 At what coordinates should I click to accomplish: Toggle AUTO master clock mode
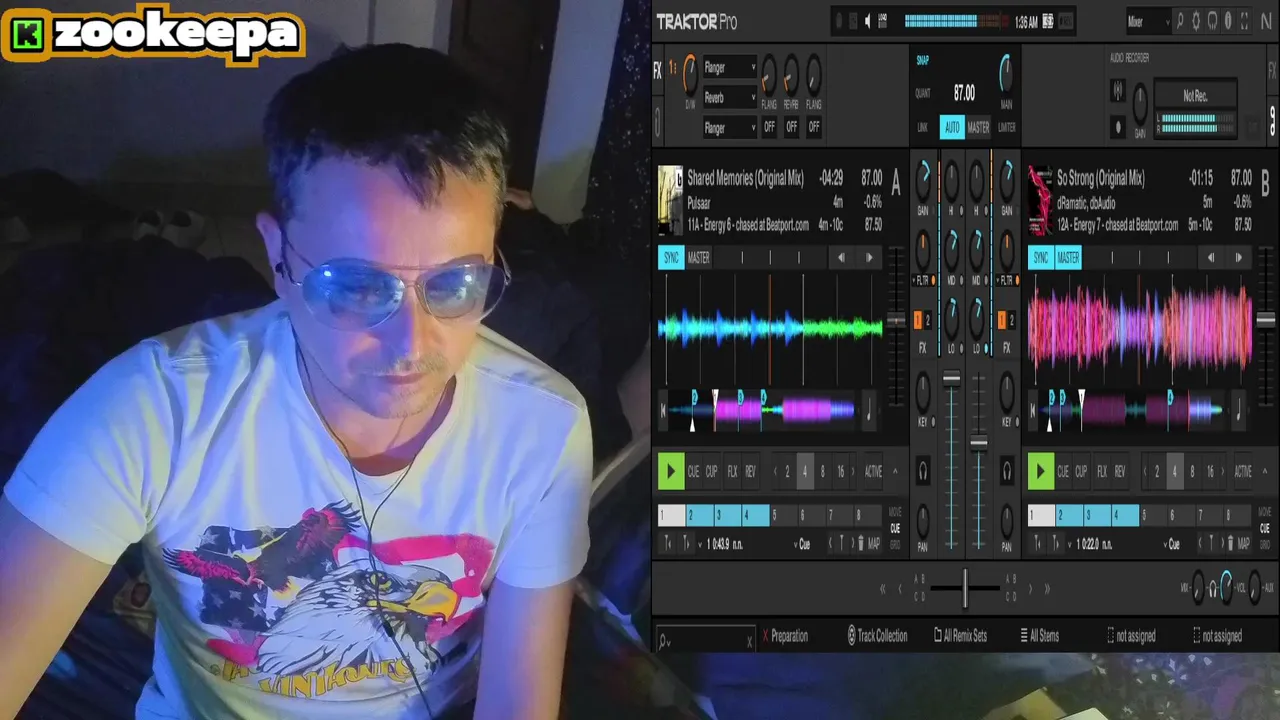(952, 127)
